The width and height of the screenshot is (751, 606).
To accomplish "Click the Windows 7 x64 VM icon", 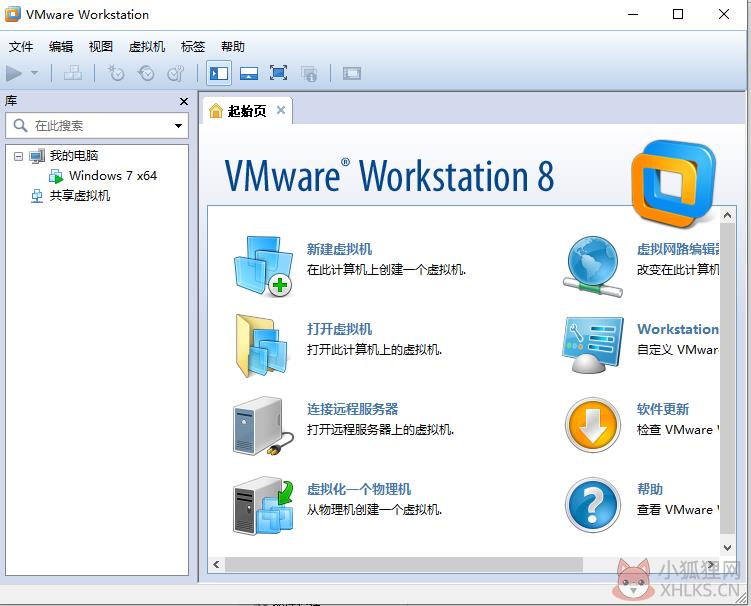I will 56,176.
